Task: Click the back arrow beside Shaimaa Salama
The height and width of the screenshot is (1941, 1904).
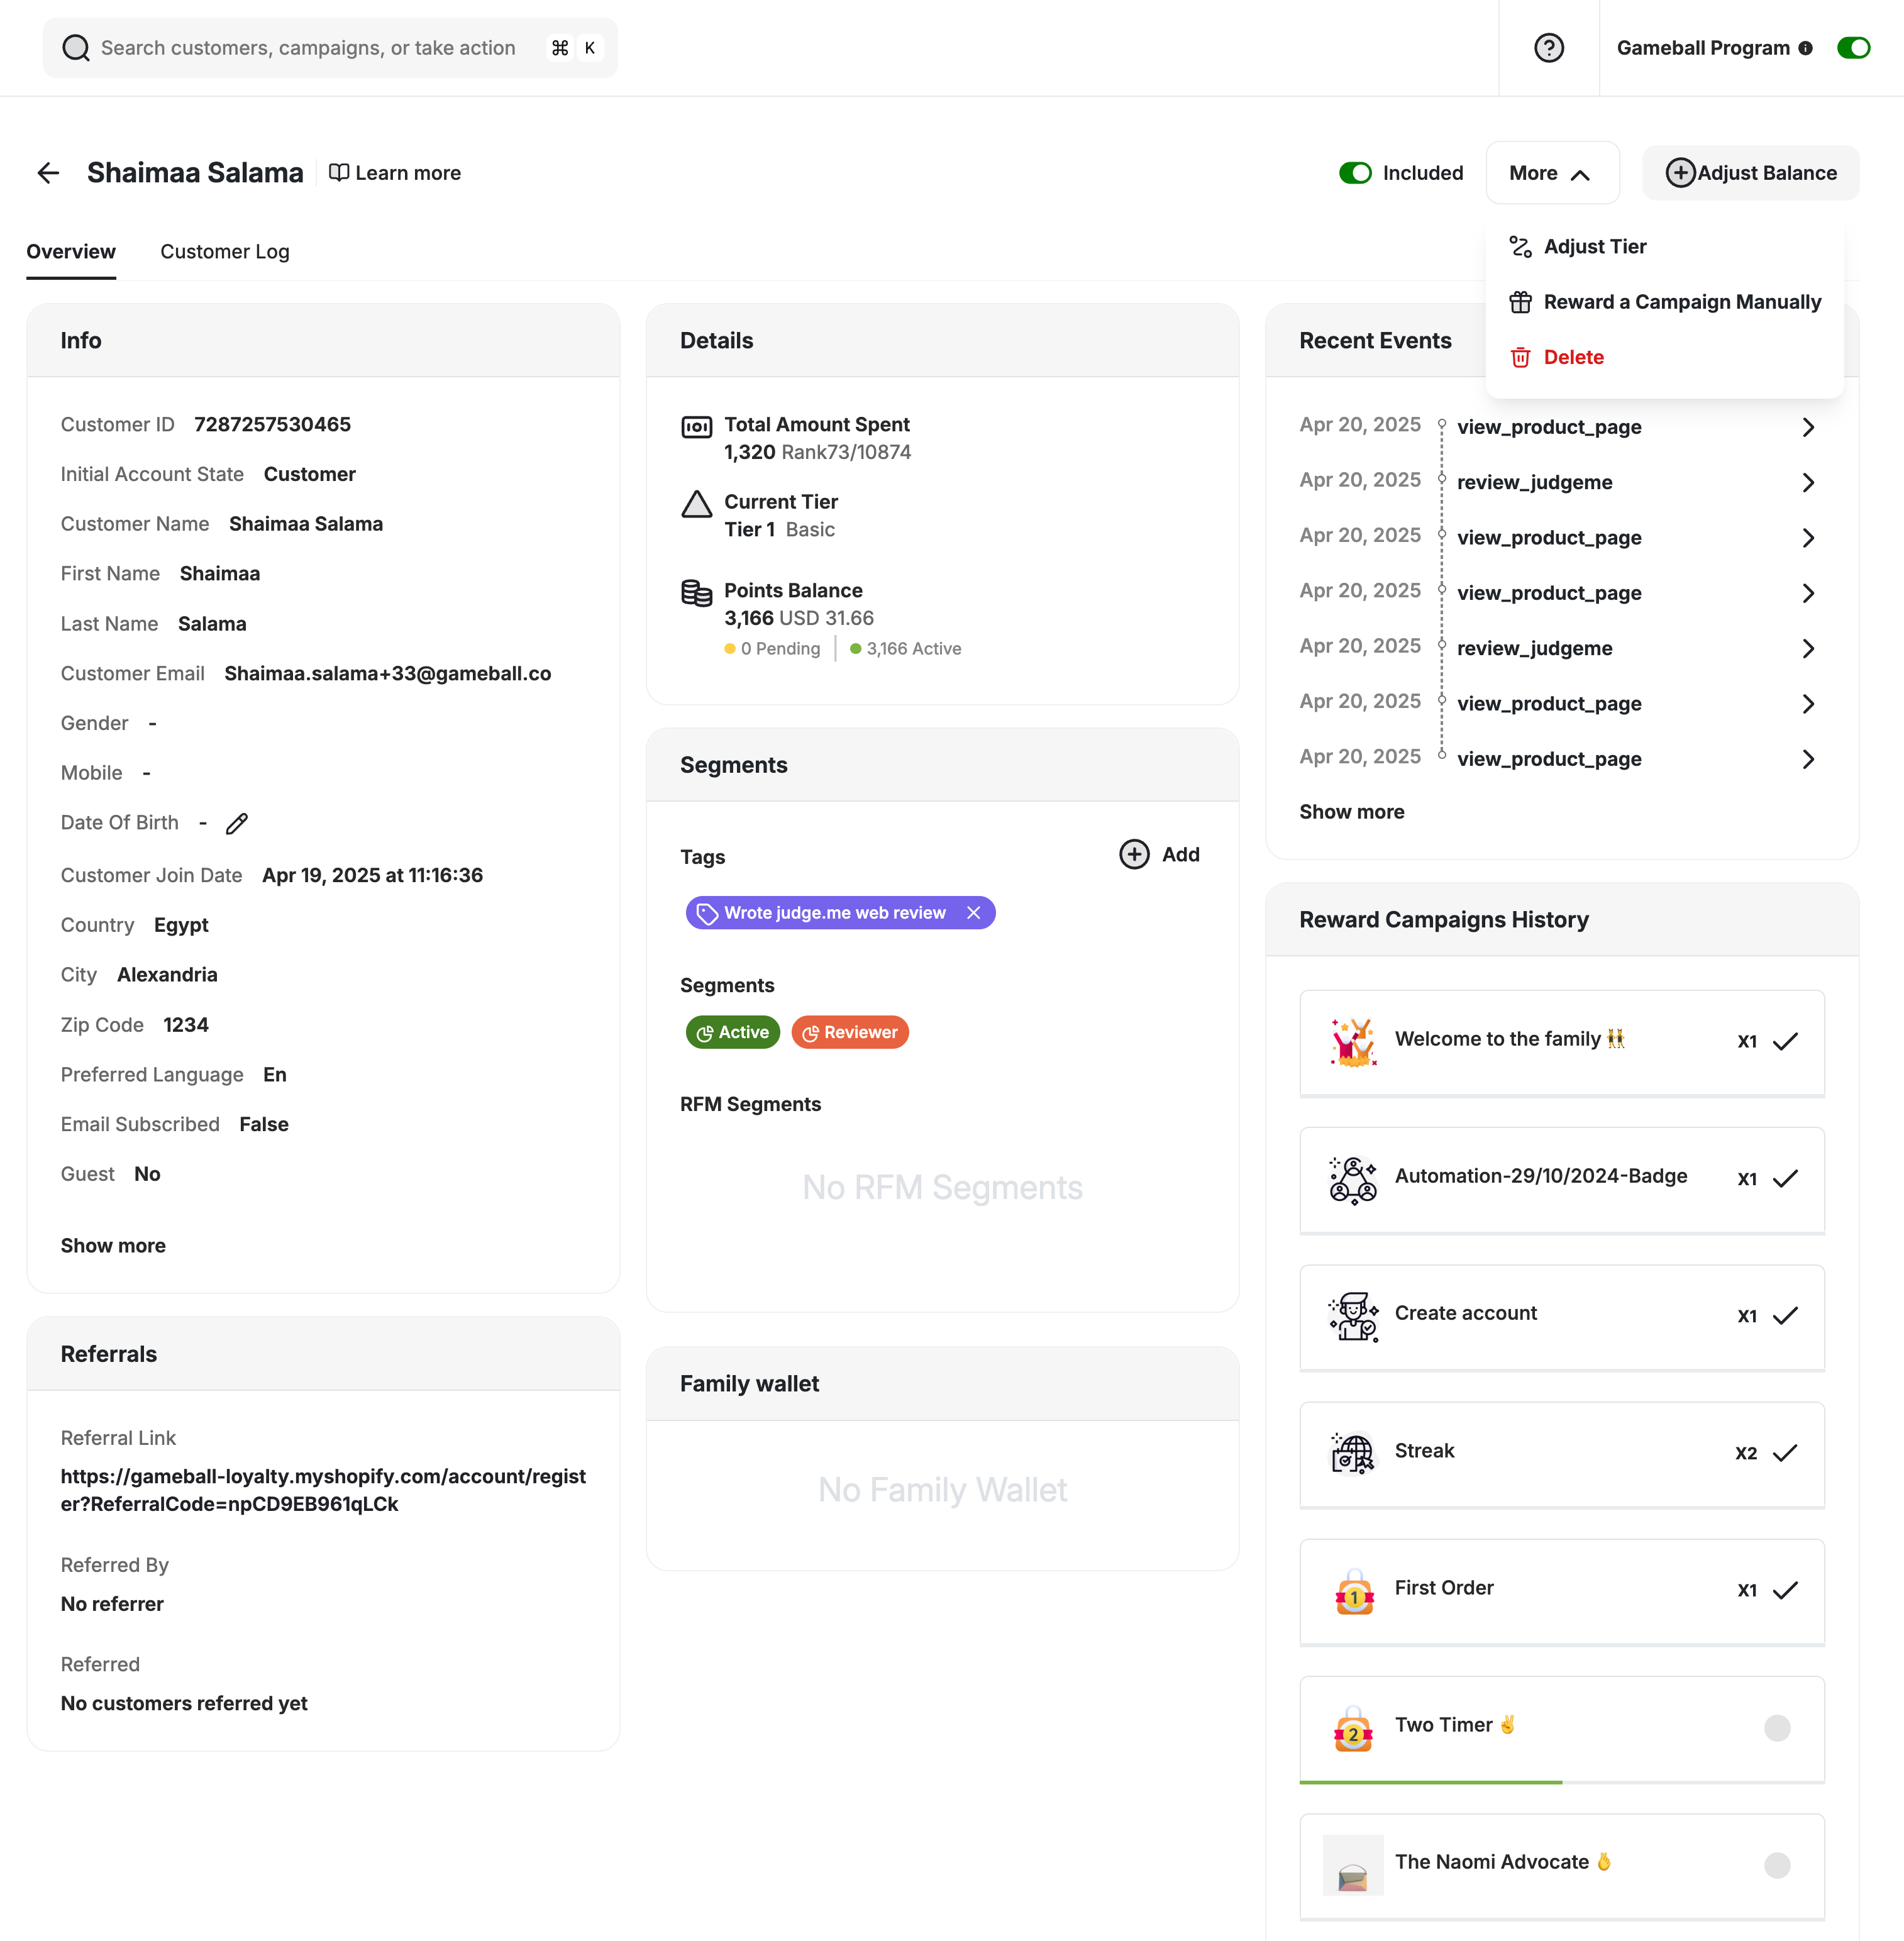Action: [x=48, y=172]
